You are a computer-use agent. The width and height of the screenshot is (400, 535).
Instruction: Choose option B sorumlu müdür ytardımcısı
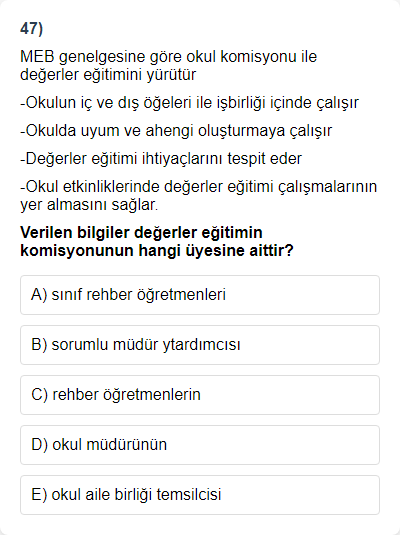point(200,345)
